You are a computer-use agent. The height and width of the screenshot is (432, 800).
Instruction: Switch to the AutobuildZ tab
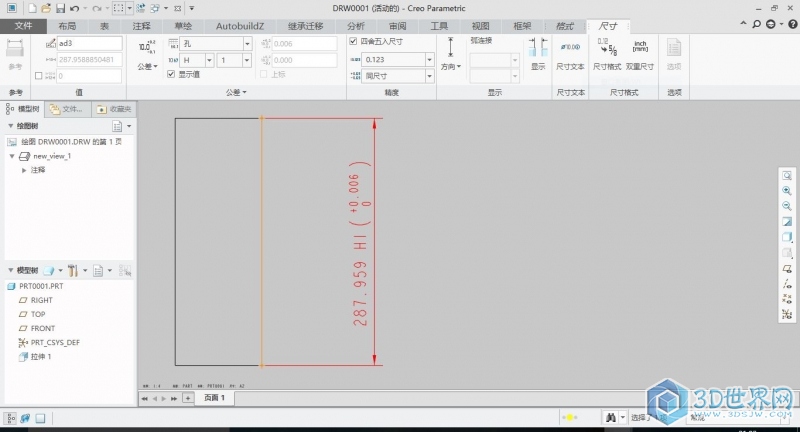click(x=240, y=26)
